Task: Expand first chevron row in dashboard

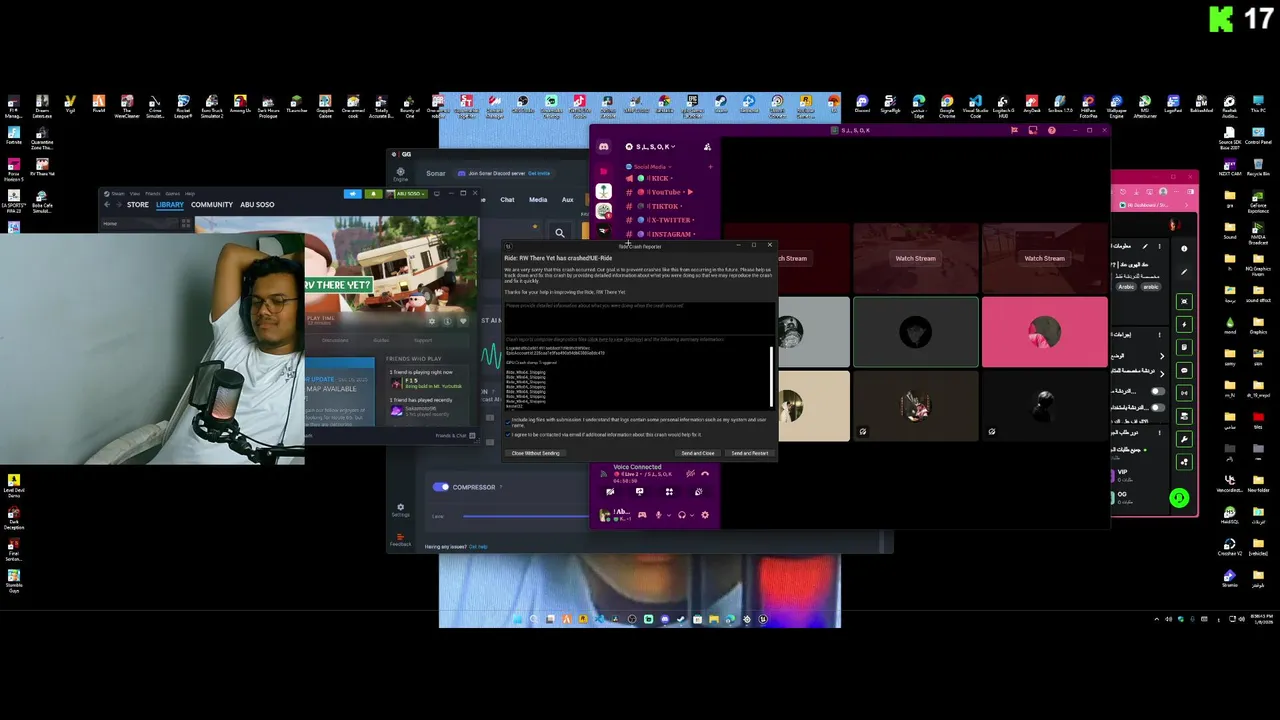Action: click(1161, 356)
